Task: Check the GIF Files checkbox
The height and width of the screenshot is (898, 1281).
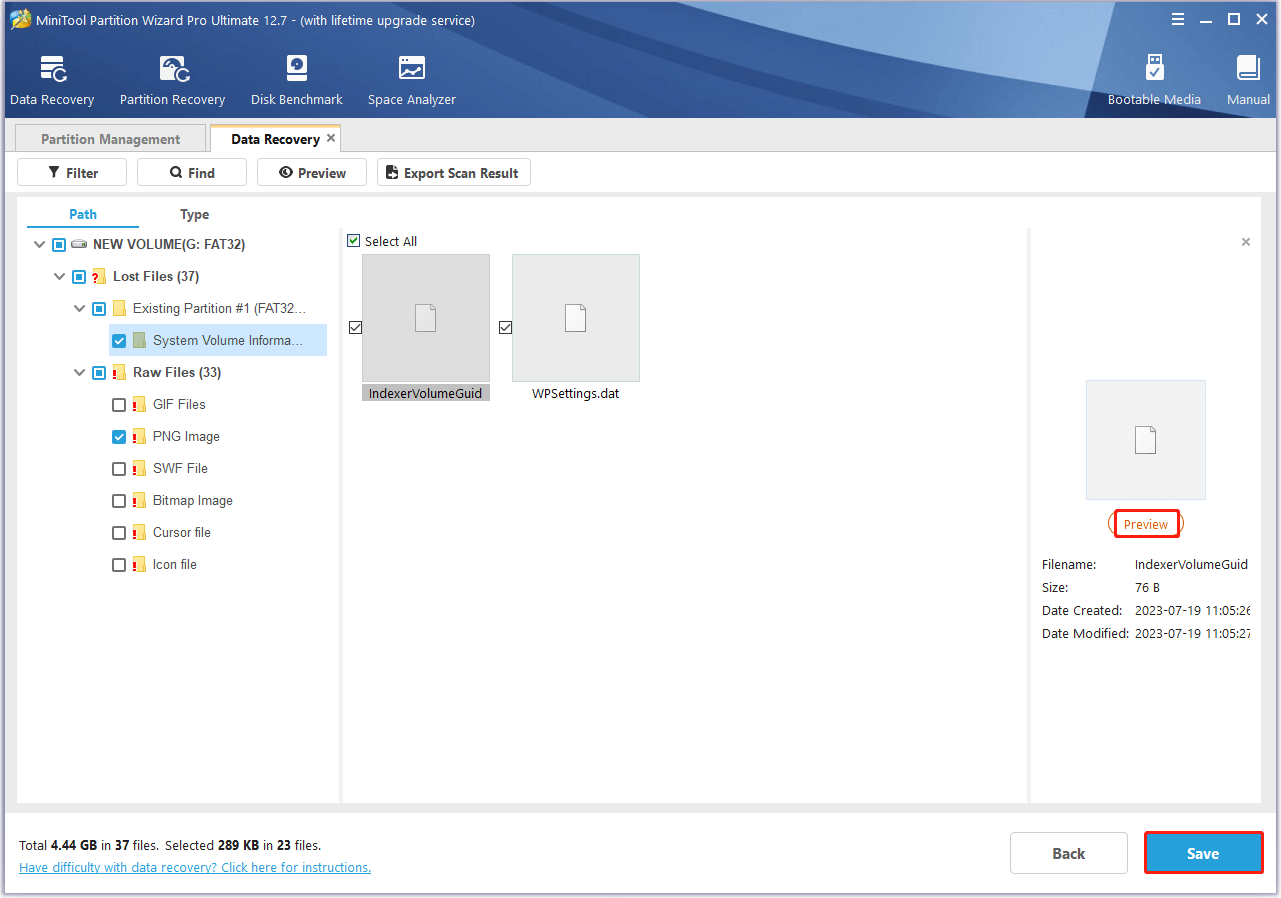Action: (x=119, y=404)
